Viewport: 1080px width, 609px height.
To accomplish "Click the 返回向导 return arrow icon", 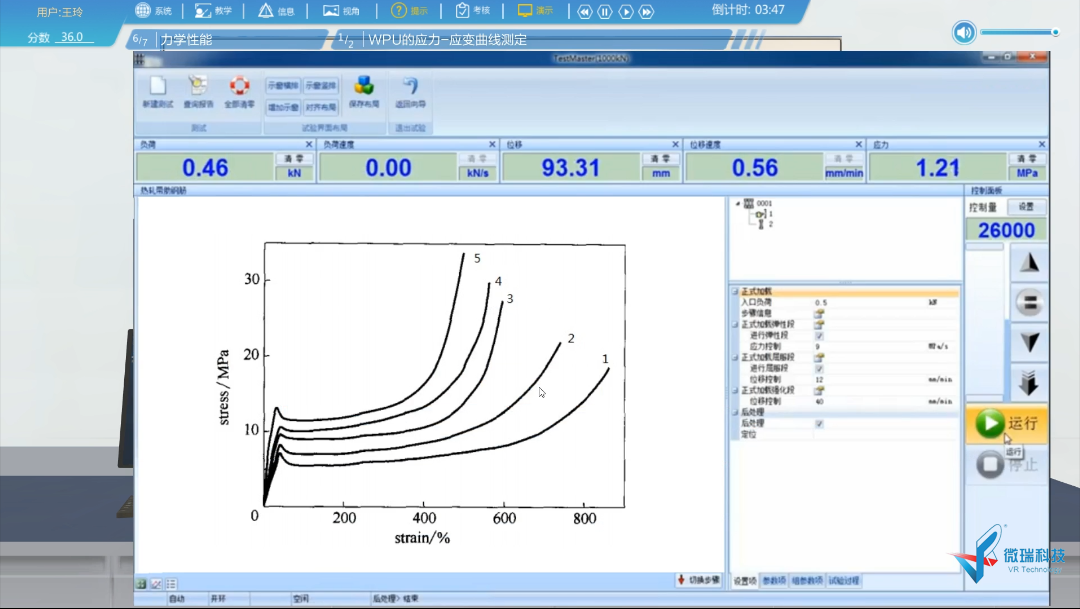I will click(x=411, y=86).
